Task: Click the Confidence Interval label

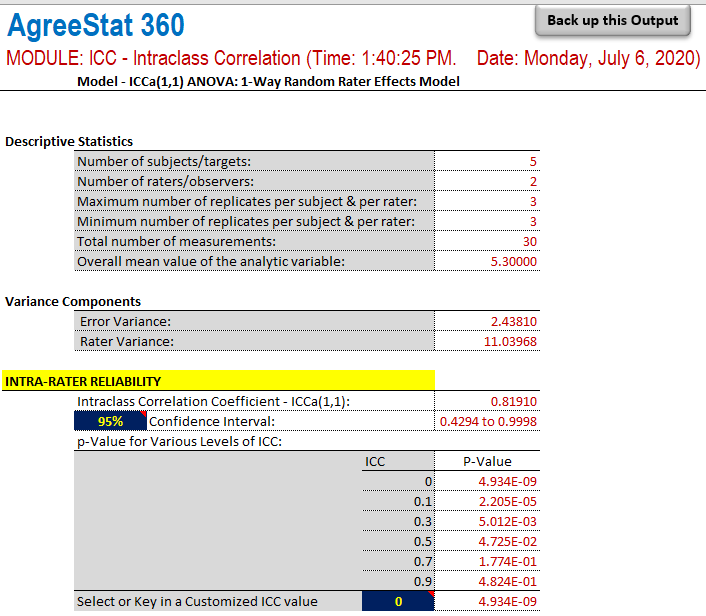Action: [212, 421]
